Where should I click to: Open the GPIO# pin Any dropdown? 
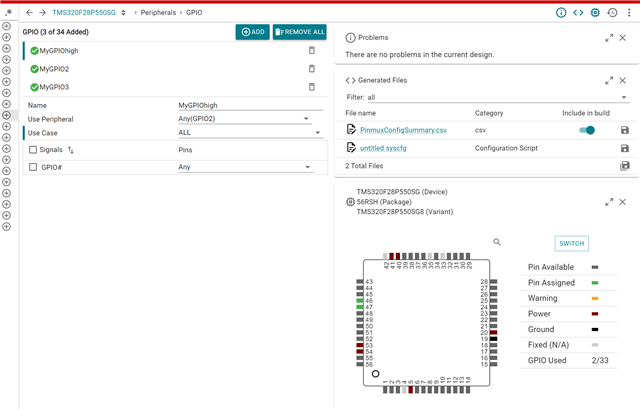coord(245,167)
